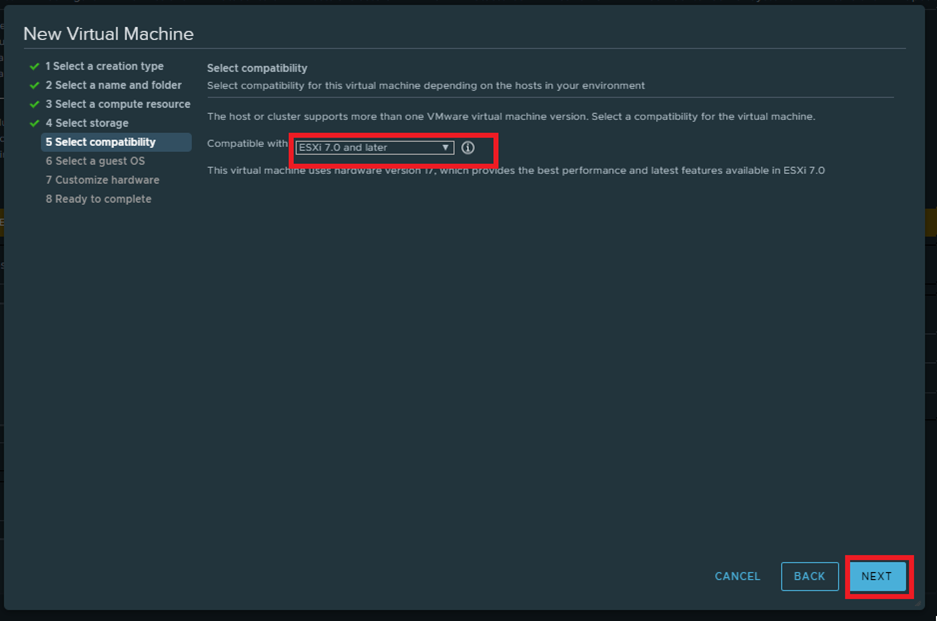Return to step 4 Select storage
Image resolution: width=937 pixels, height=621 pixels.
click(x=87, y=123)
